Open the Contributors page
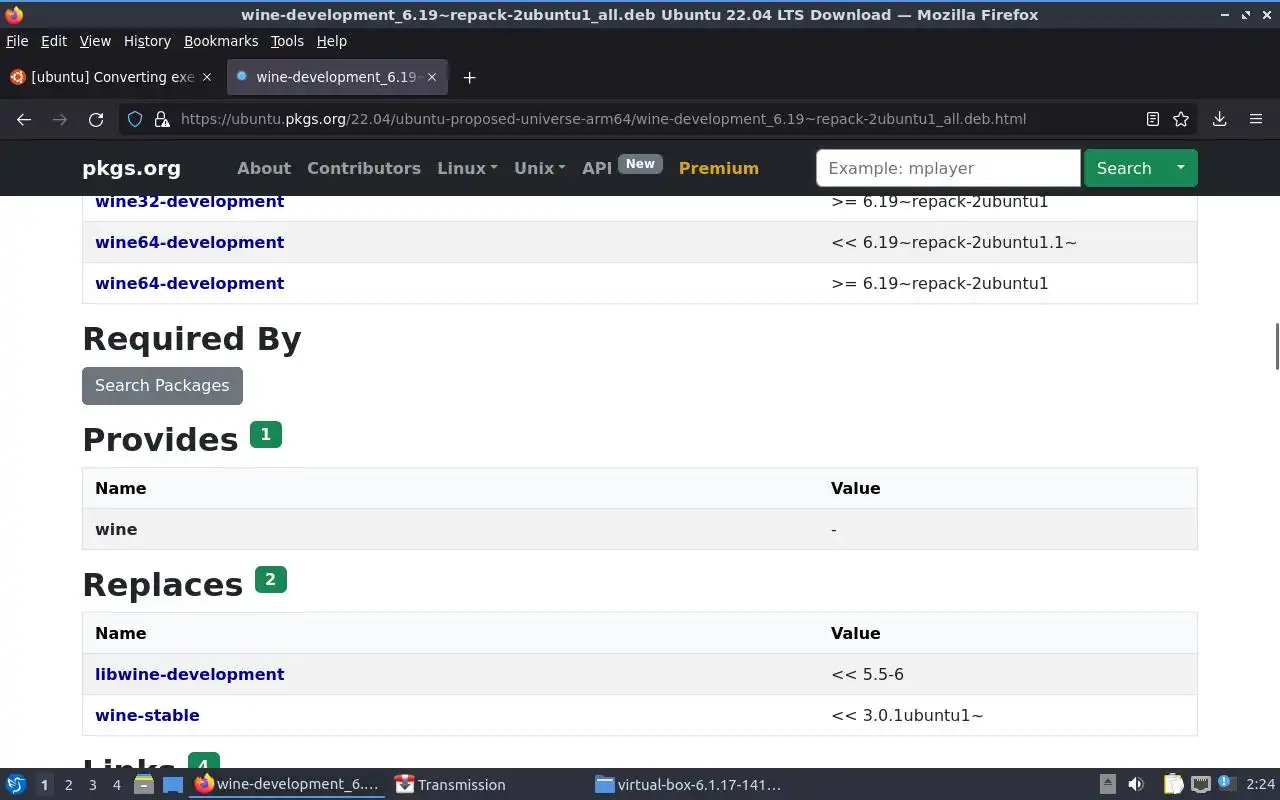Screen dimensions: 1280x800 point(364,168)
